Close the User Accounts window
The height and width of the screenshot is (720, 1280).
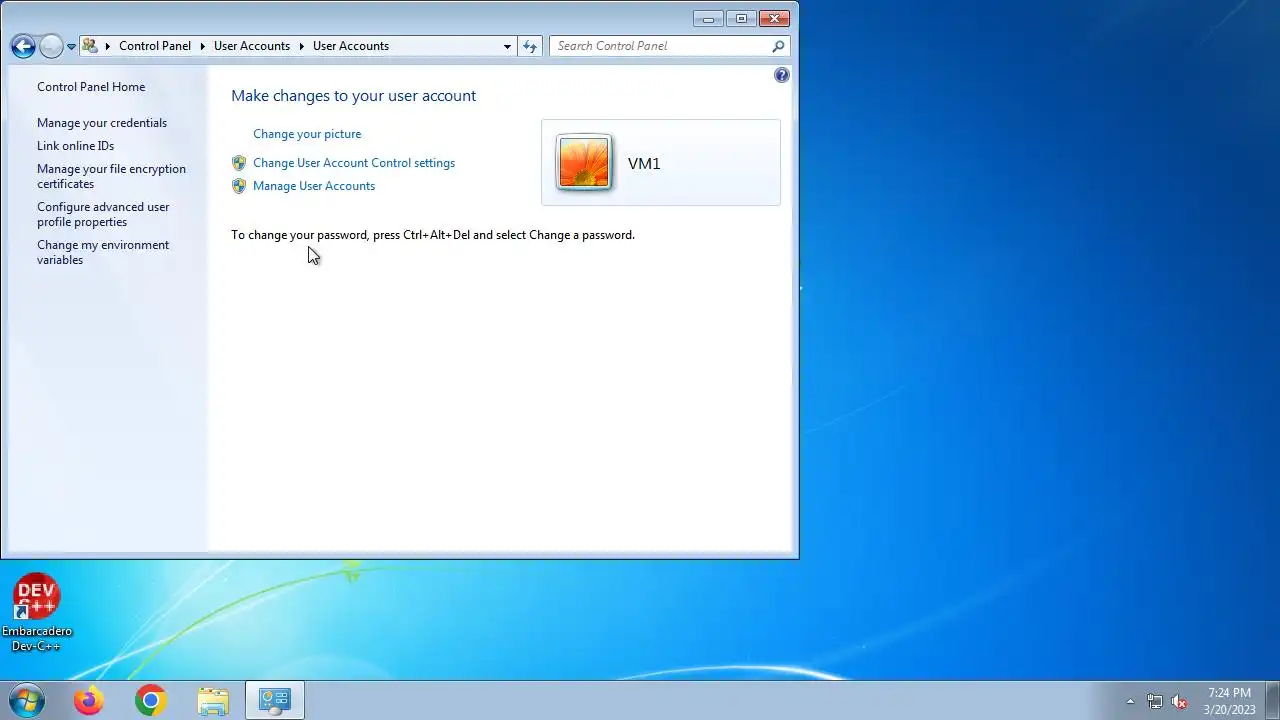(x=775, y=18)
